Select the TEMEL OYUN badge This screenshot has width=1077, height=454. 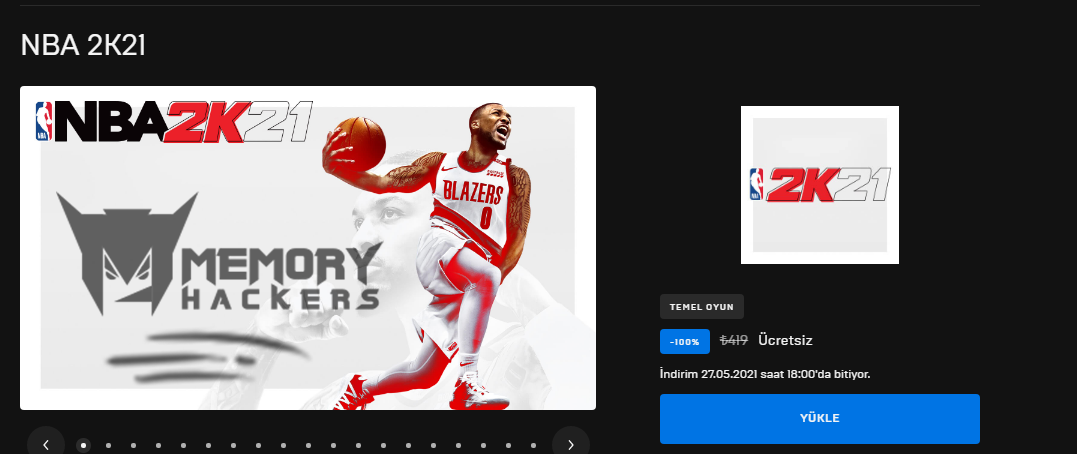click(x=701, y=306)
